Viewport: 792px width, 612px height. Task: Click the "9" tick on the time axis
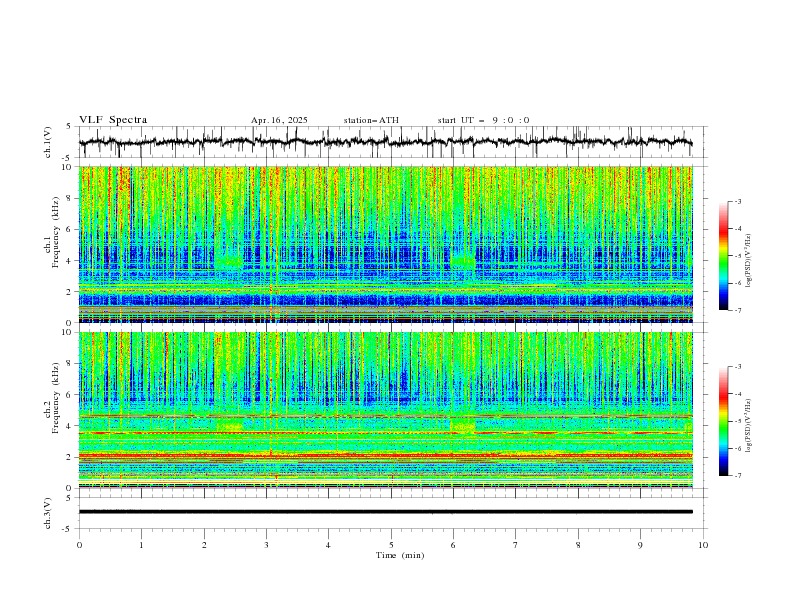pyautogui.click(x=640, y=545)
